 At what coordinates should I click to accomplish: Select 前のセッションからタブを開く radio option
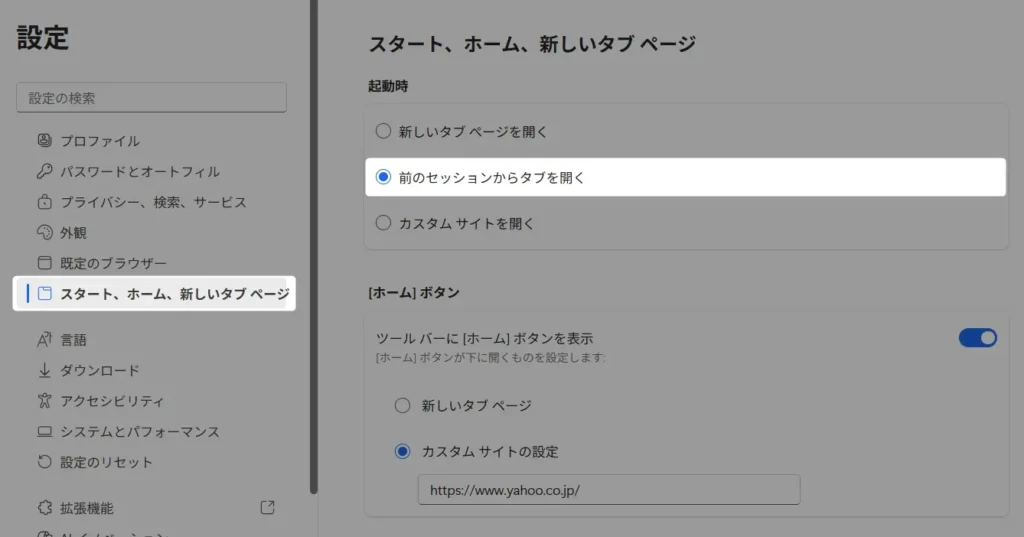pyautogui.click(x=382, y=177)
